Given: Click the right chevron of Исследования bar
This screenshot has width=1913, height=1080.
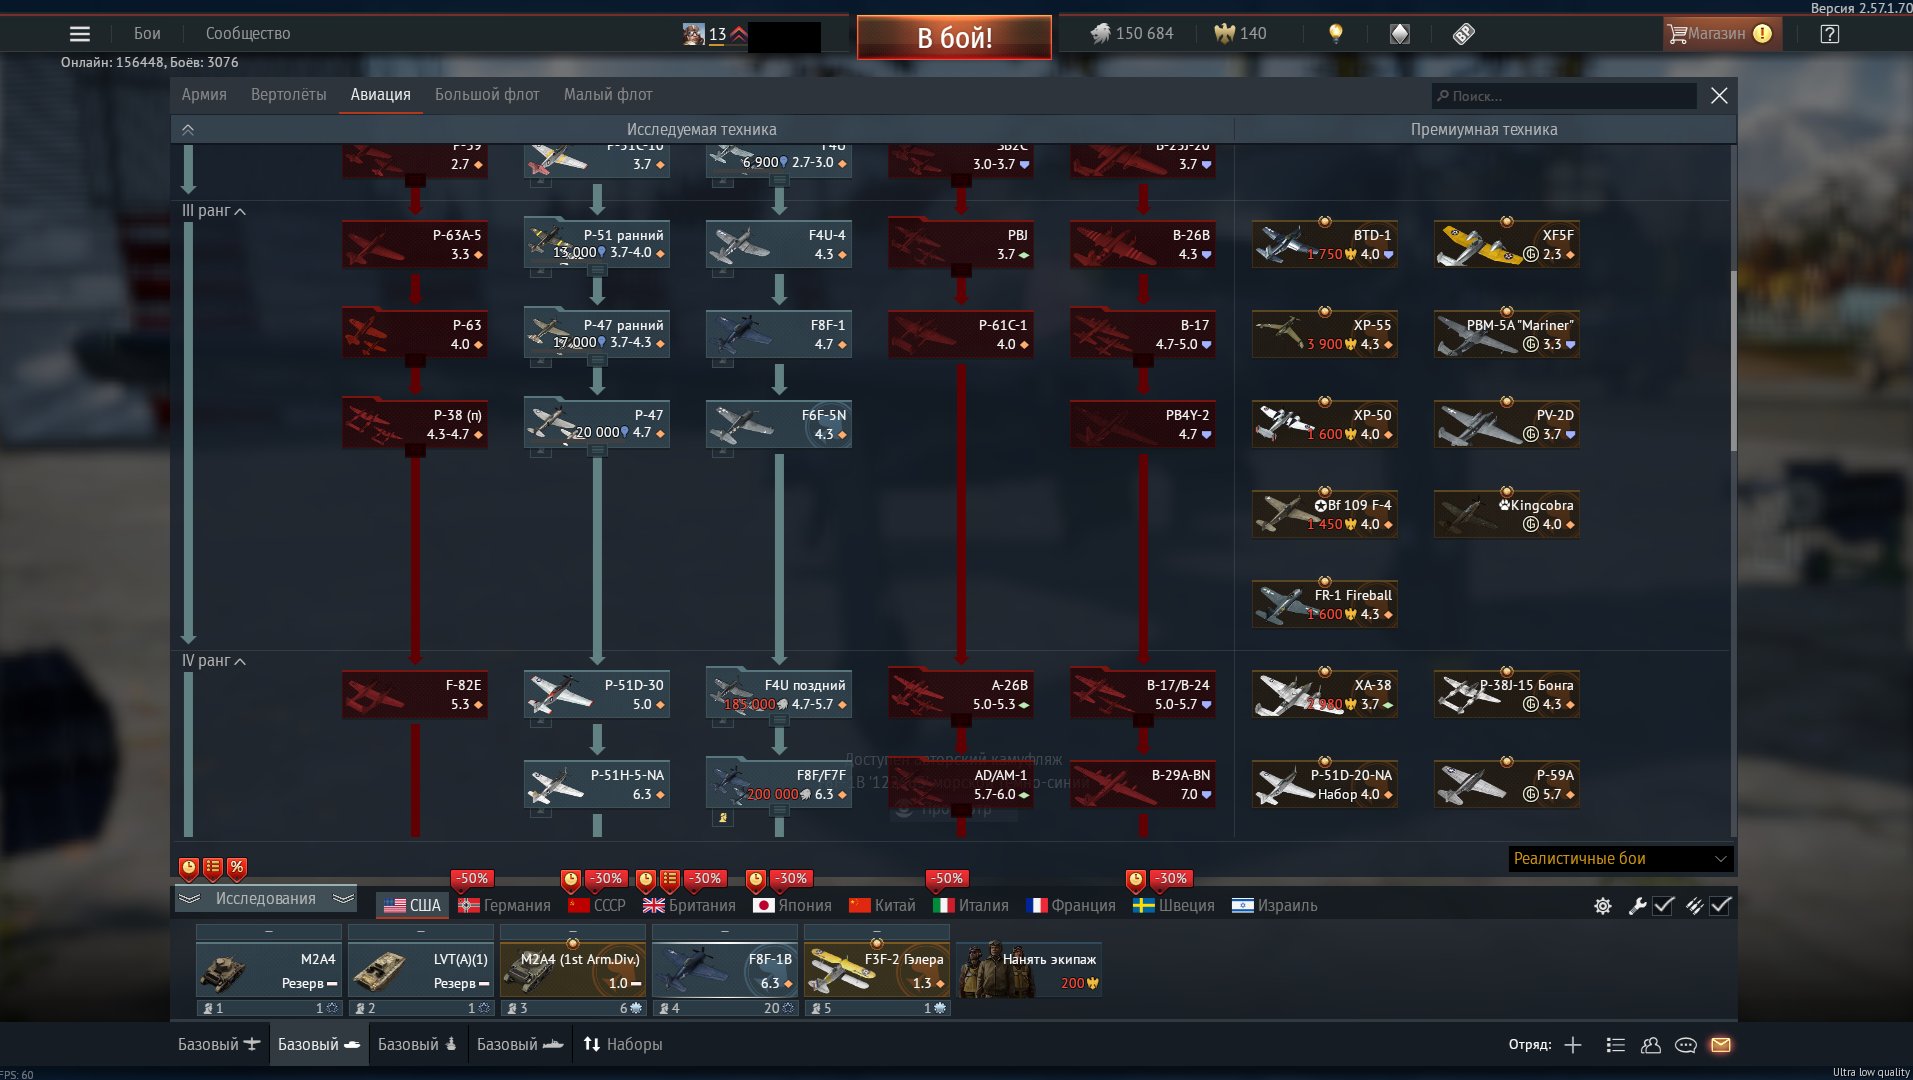Looking at the screenshot, I should pyautogui.click(x=343, y=899).
